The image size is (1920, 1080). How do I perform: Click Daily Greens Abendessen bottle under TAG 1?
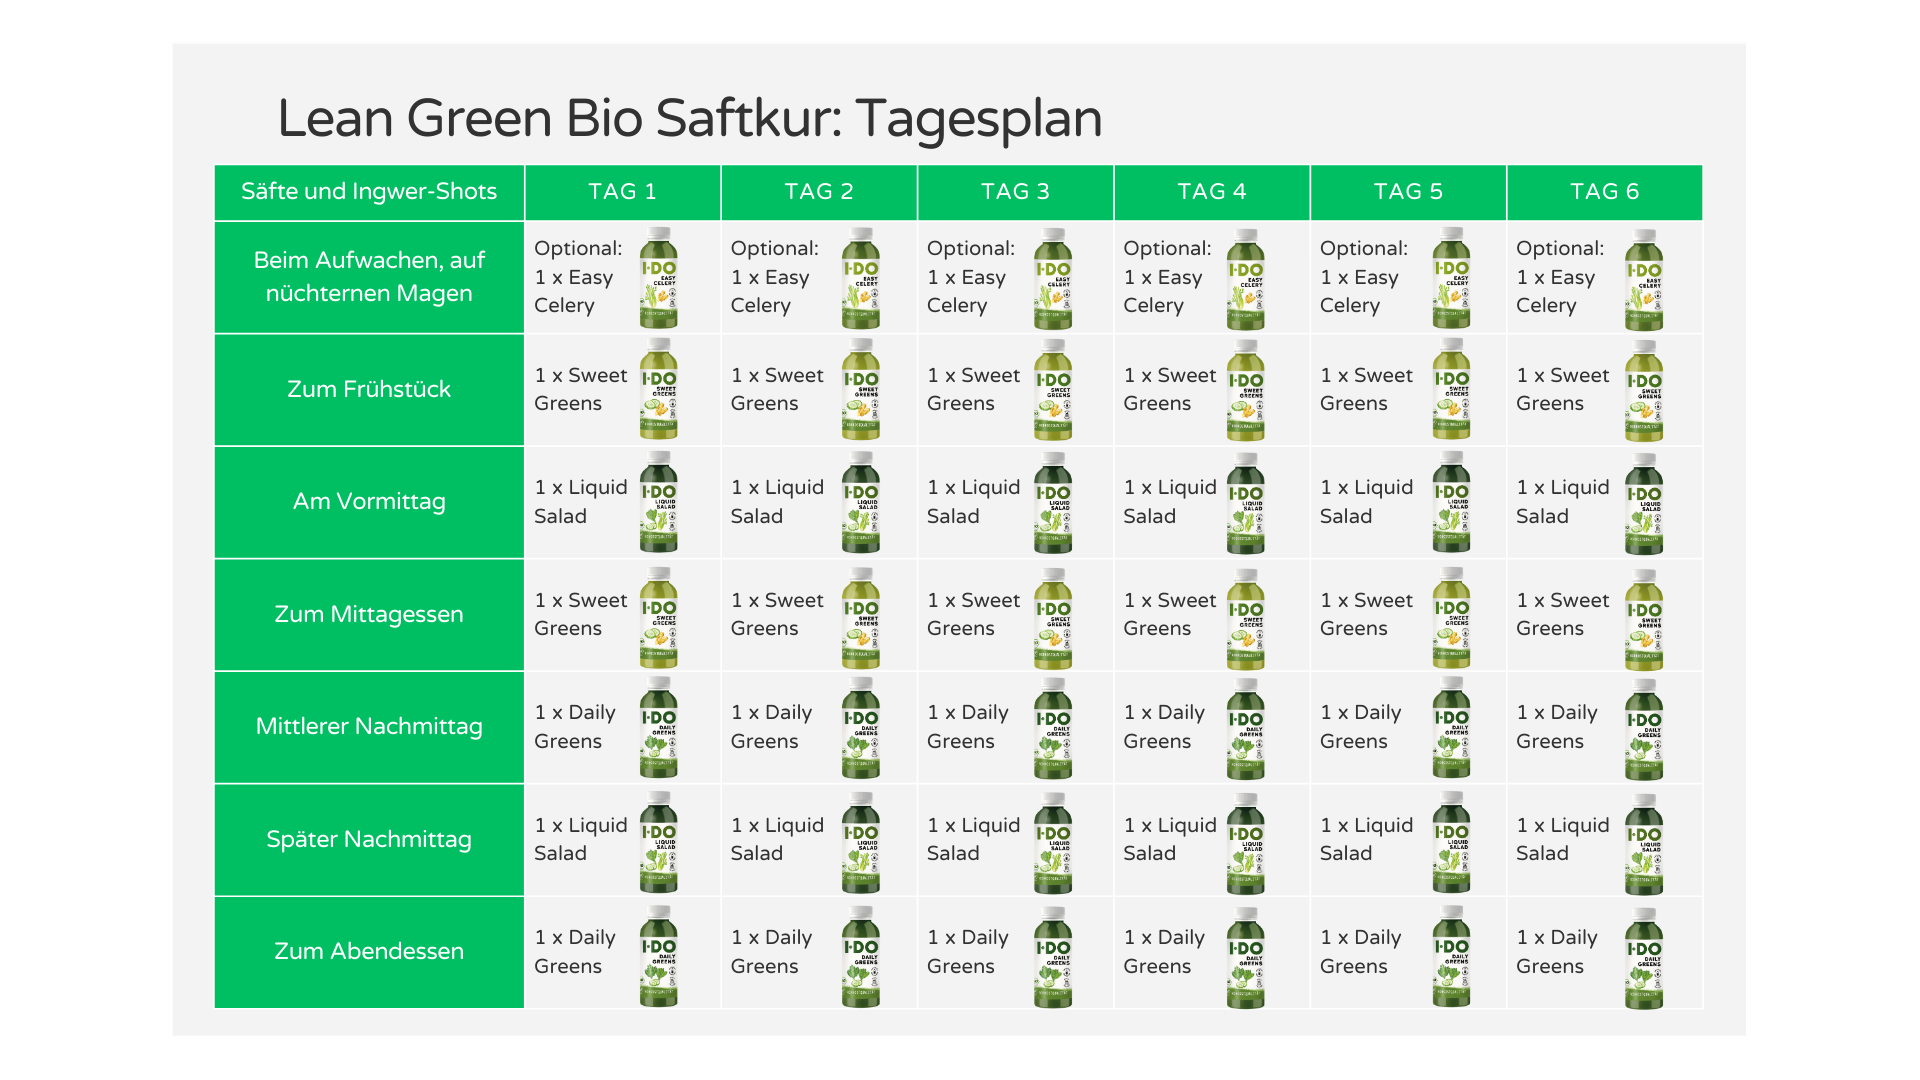659,956
